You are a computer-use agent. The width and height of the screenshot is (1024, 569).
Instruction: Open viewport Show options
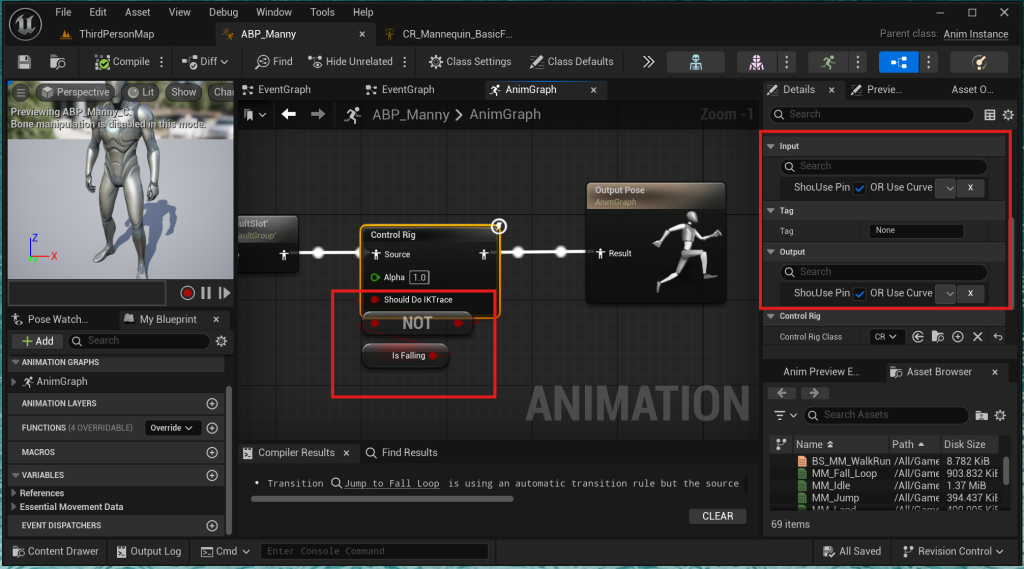(x=184, y=92)
